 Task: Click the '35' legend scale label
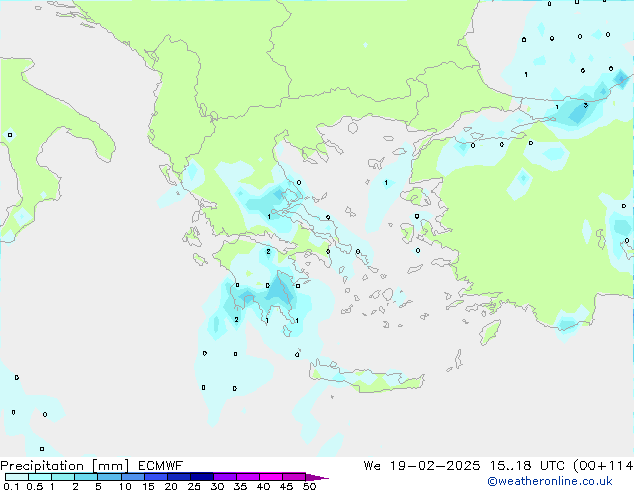240,486
